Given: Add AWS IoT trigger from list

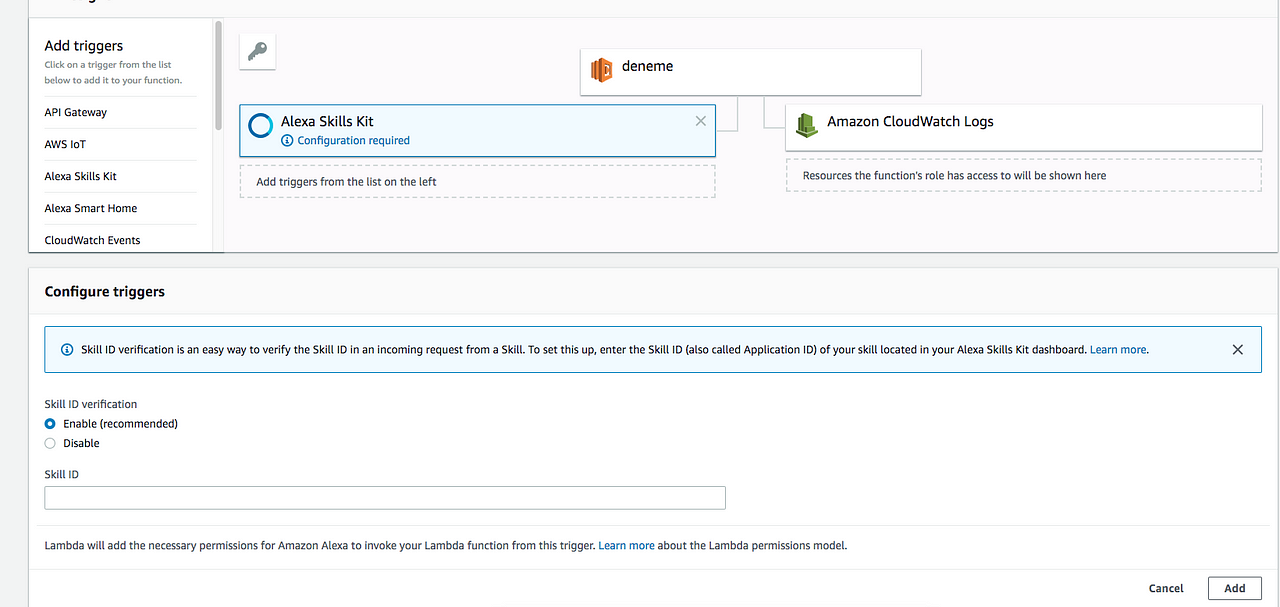Looking at the screenshot, I should [x=65, y=144].
